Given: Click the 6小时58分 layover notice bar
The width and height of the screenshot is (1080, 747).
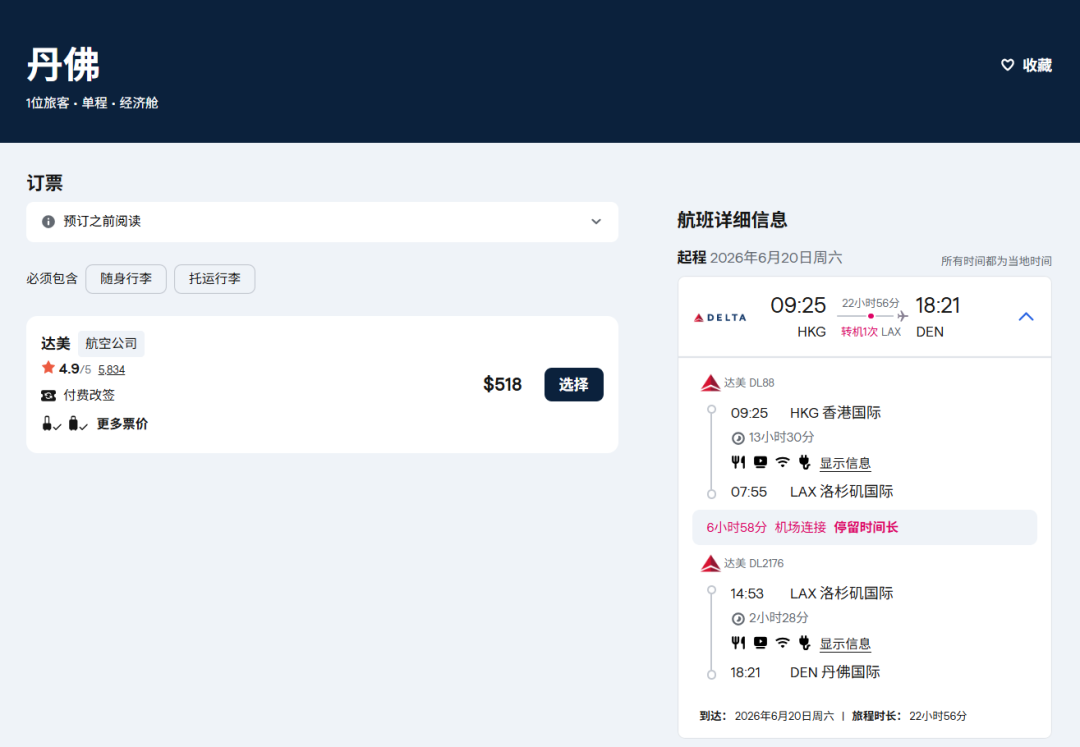Looking at the screenshot, I should point(864,527).
